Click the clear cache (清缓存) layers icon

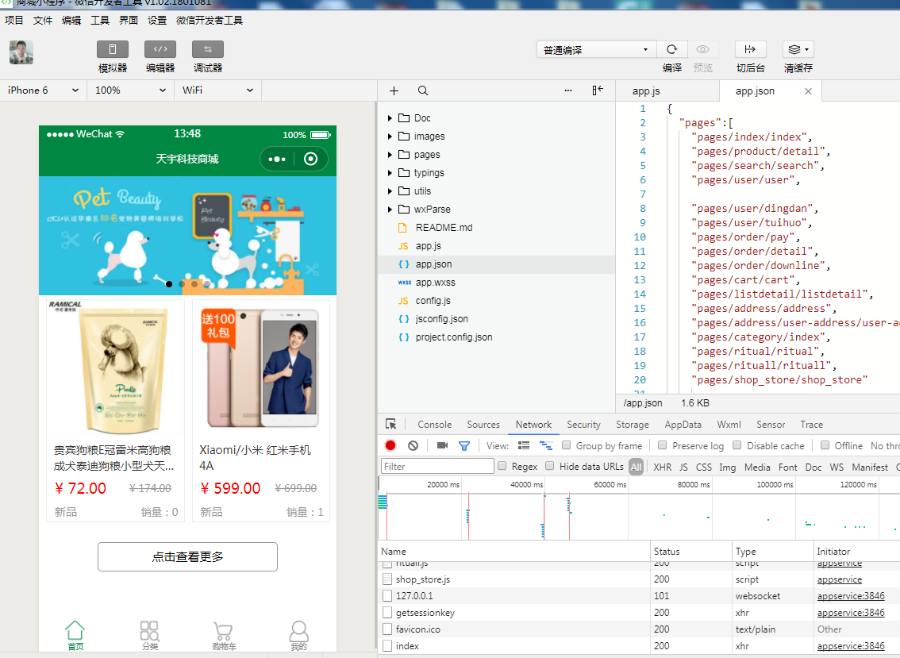(797, 50)
